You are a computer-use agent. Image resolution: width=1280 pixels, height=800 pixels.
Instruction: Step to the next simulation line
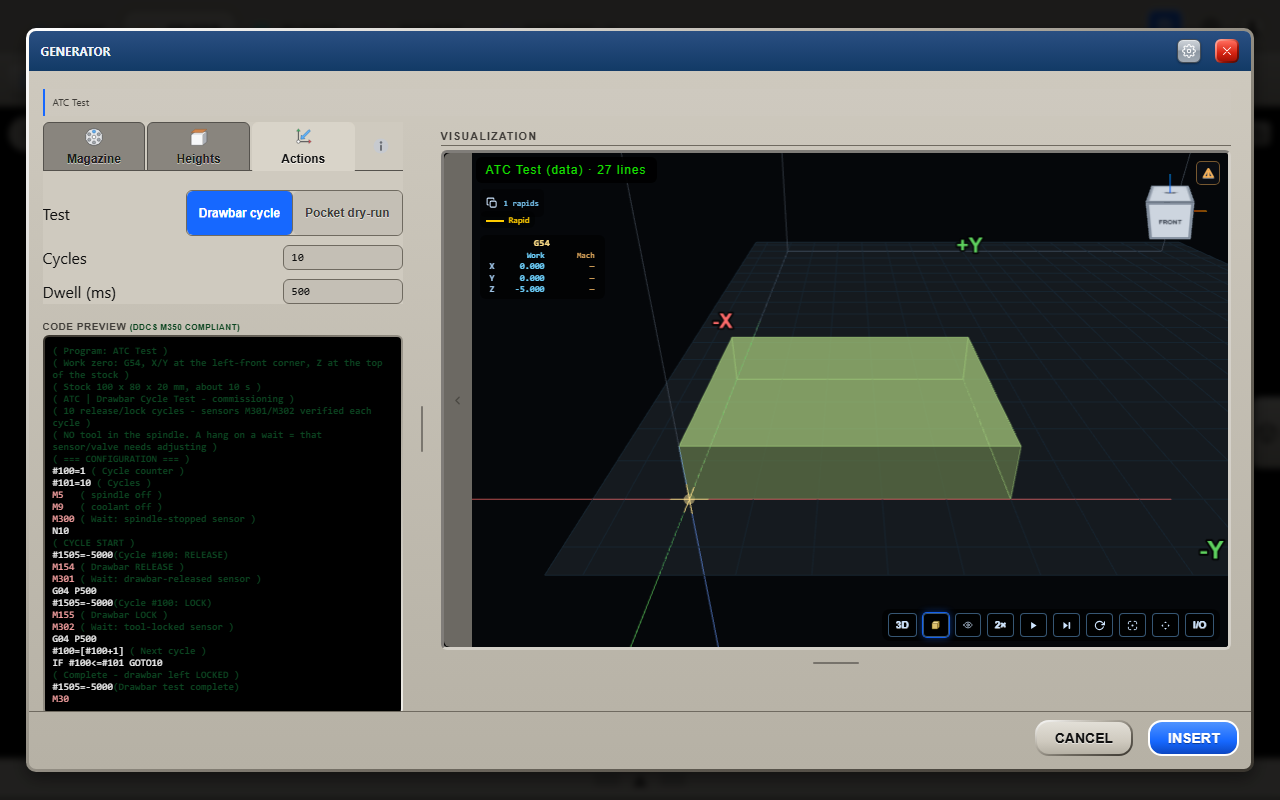point(1067,625)
